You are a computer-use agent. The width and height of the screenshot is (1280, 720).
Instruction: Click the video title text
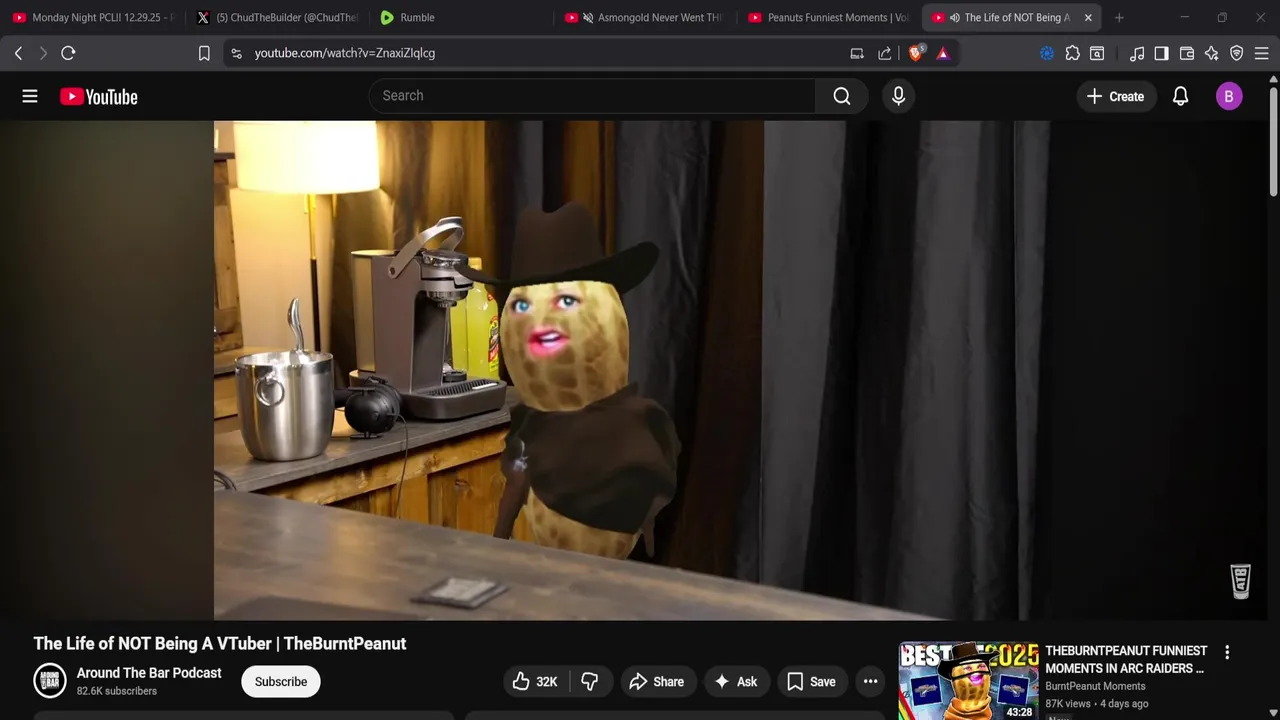click(220, 643)
